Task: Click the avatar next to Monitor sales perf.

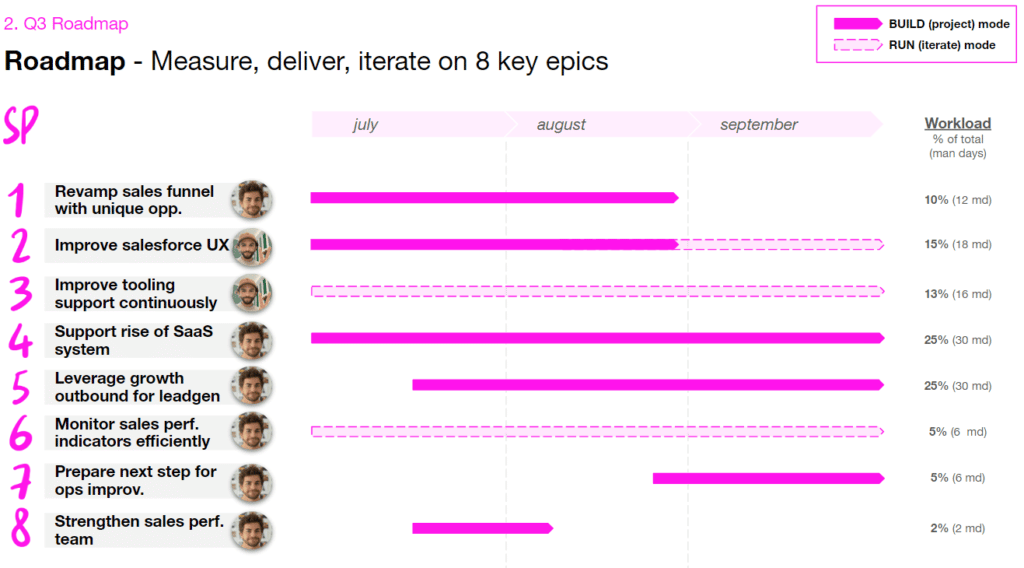Action: click(x=251, y=432)
